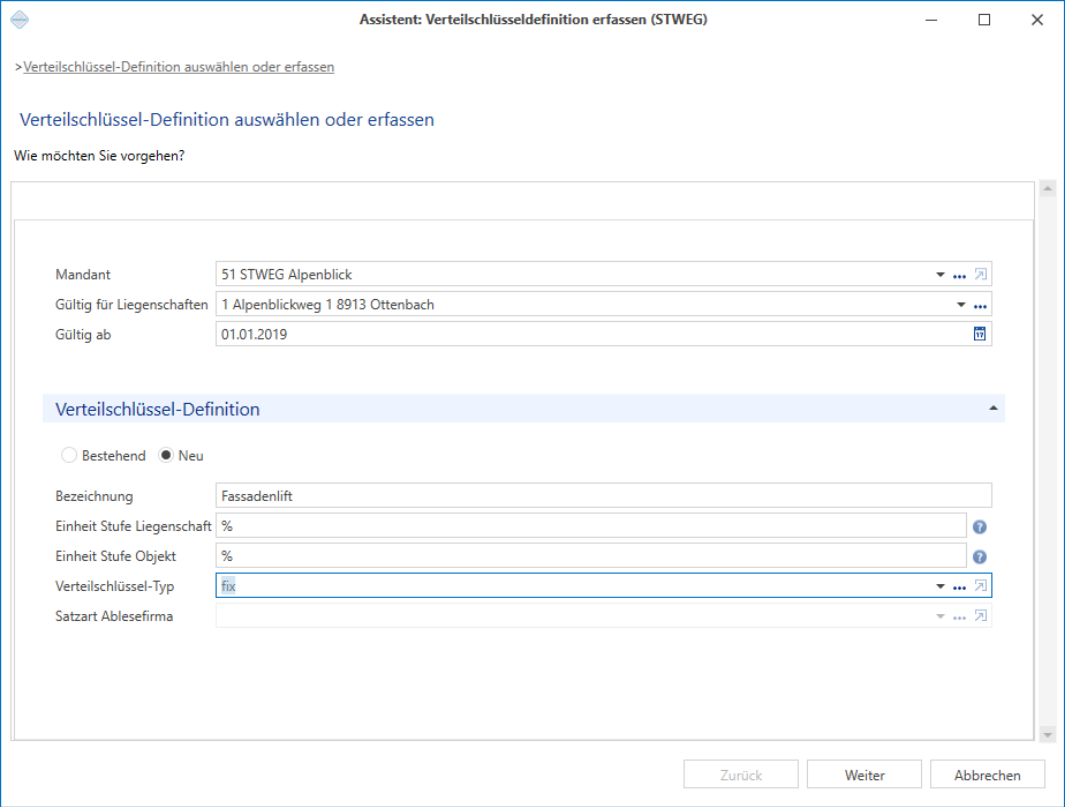1065x807 pixels.
Task: Close the assistant window
Action: pos(1037,20)
